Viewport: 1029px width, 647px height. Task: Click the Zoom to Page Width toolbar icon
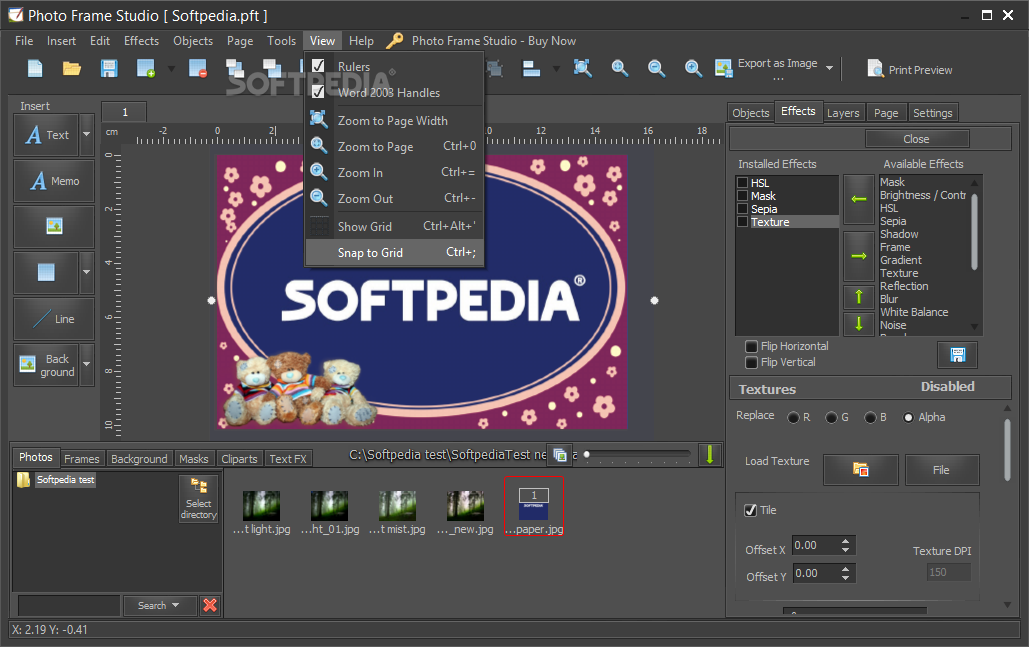click(x=582, y=68)
